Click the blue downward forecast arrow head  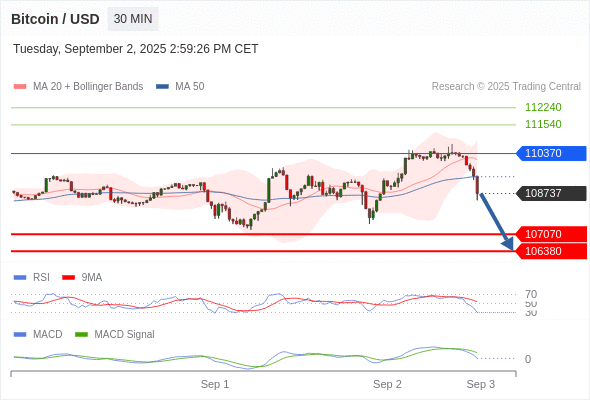click(508, 244)
